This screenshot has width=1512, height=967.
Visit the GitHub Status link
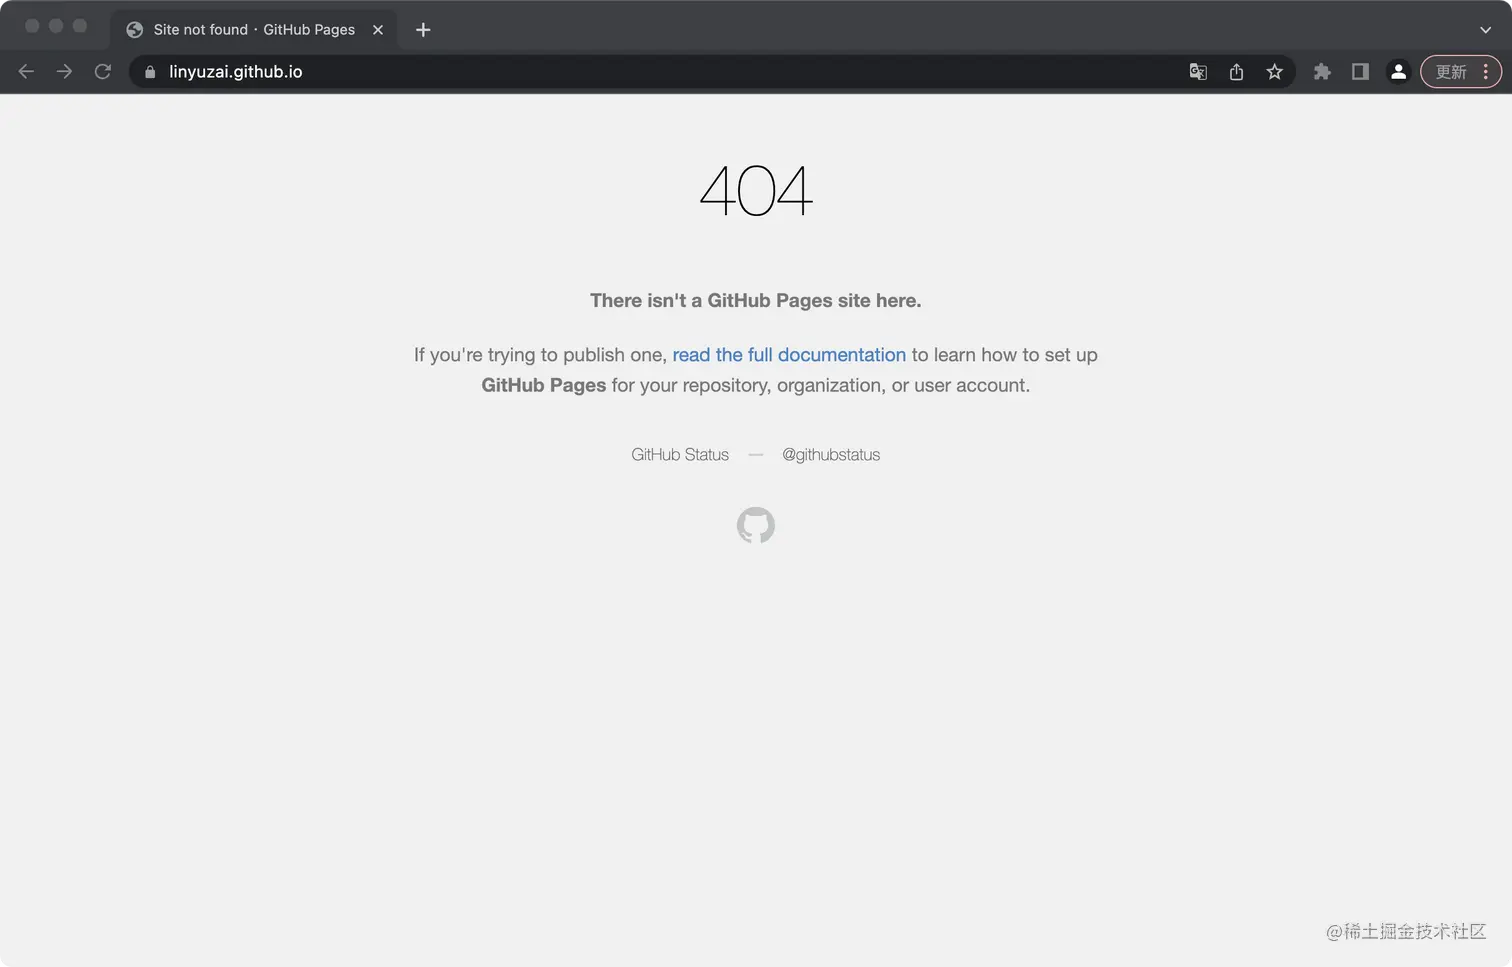680,454
